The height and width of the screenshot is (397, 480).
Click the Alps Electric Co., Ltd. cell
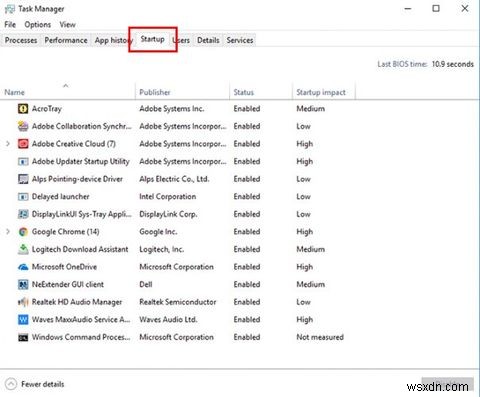click(x=174, y=179)
